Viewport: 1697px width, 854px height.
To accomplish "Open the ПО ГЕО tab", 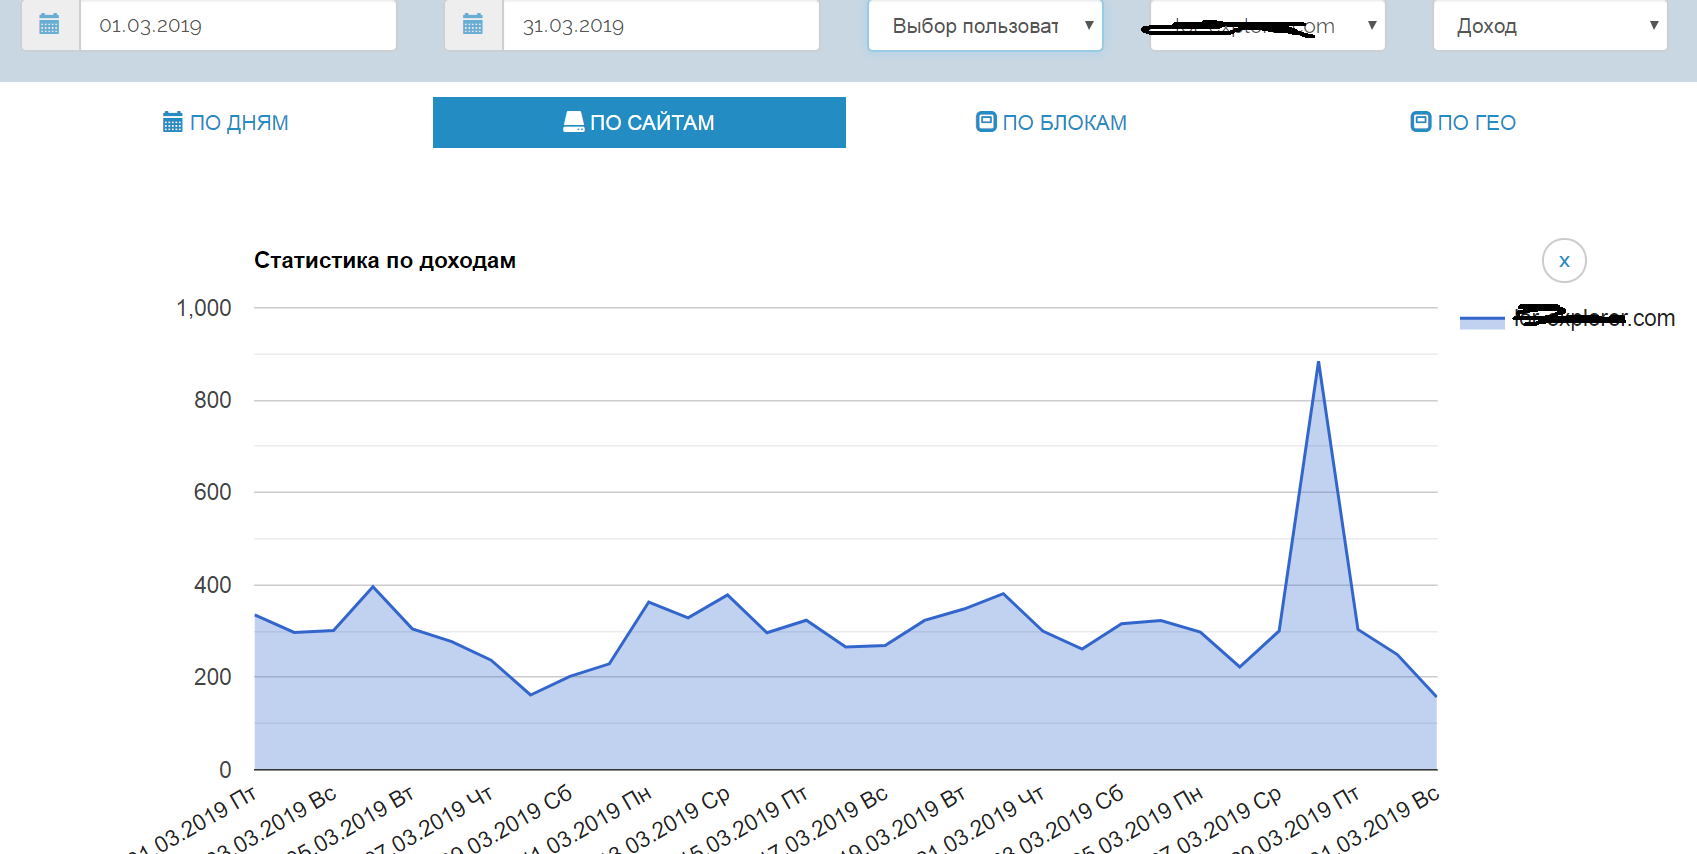I will pos(1464,122).
